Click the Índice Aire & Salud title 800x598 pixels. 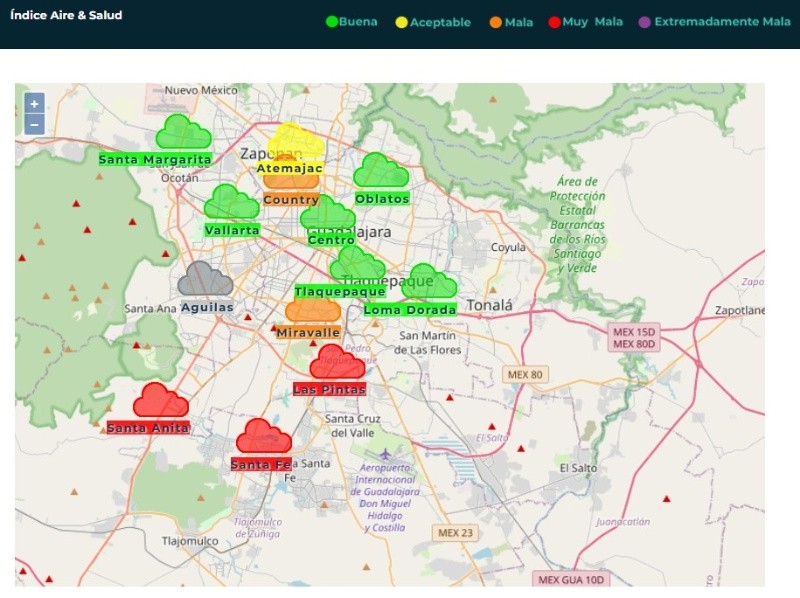[x=66, y=15]
